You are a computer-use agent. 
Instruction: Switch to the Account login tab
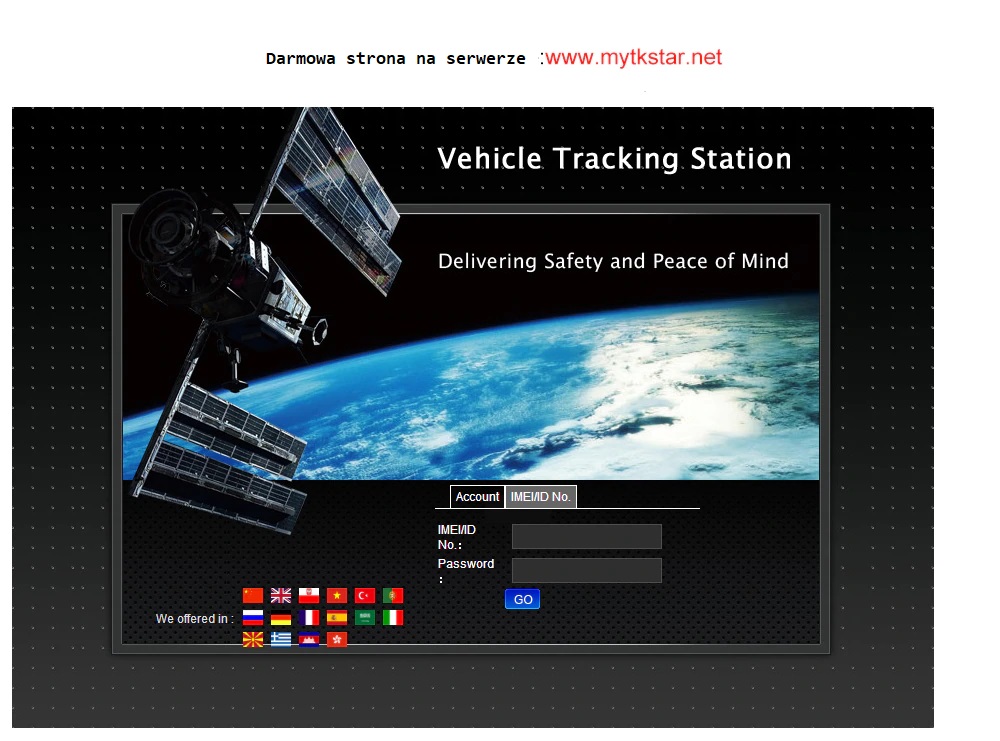pos(477,497)
